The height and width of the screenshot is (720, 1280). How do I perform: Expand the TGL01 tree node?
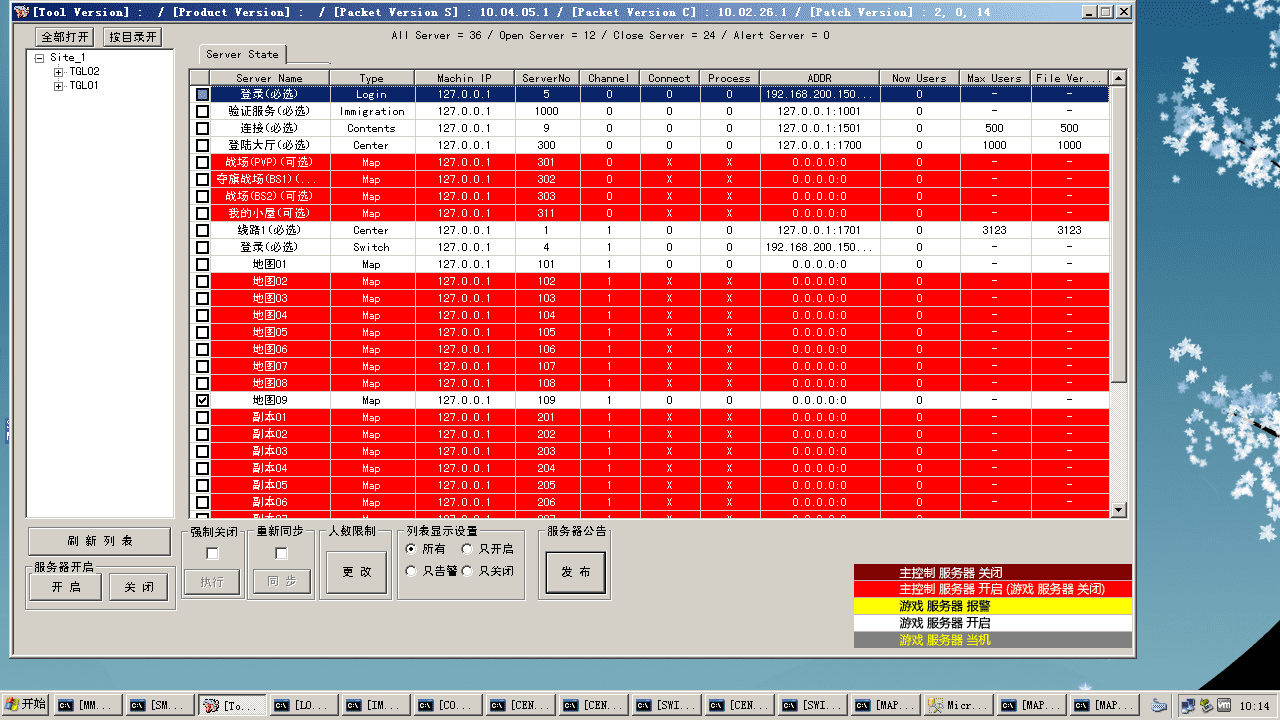(x=59, y=86)
